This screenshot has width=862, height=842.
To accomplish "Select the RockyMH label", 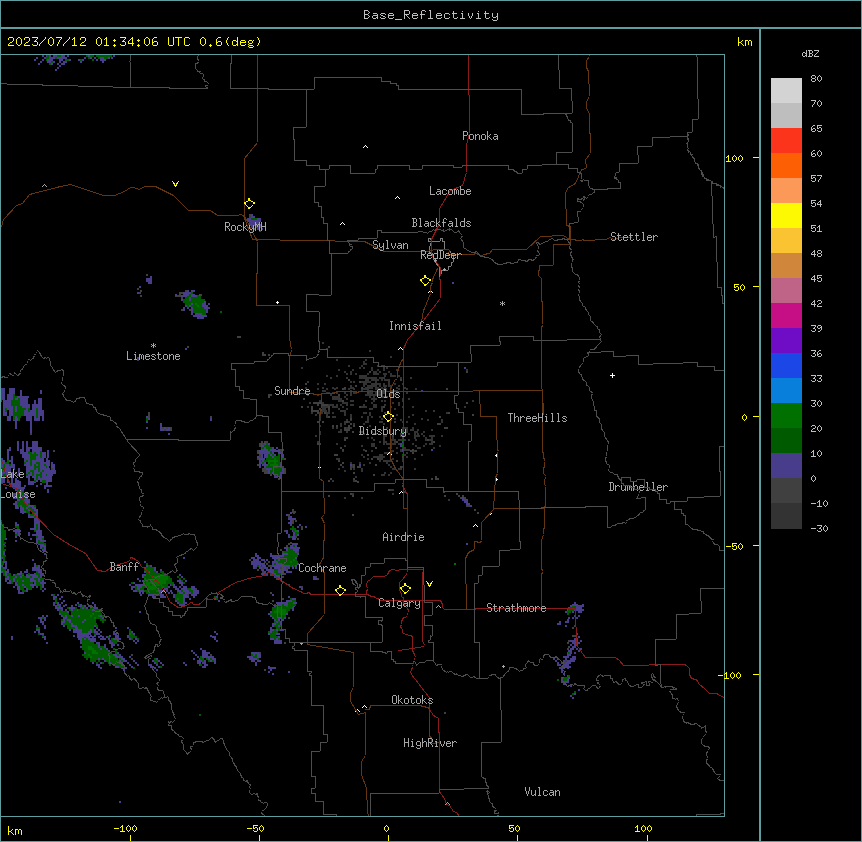I will 245,227.
